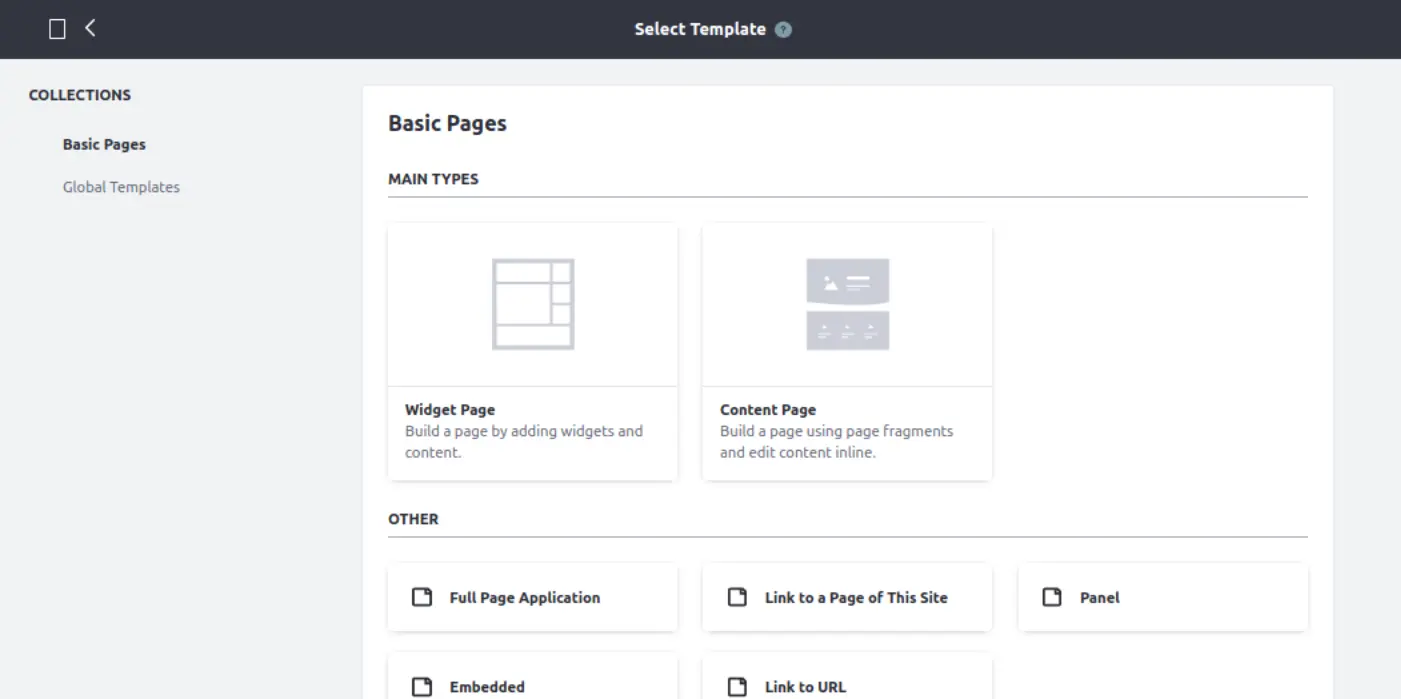Toggle the product menu panel icon
Image resolution: width=1401 pixels, height=699 pixels.
(x=58, y=29)
